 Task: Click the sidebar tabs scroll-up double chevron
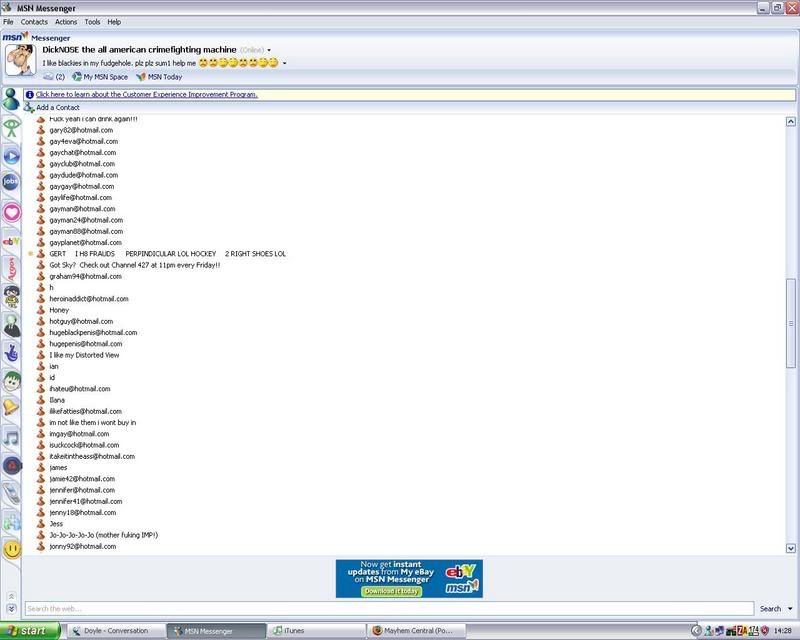11,596
